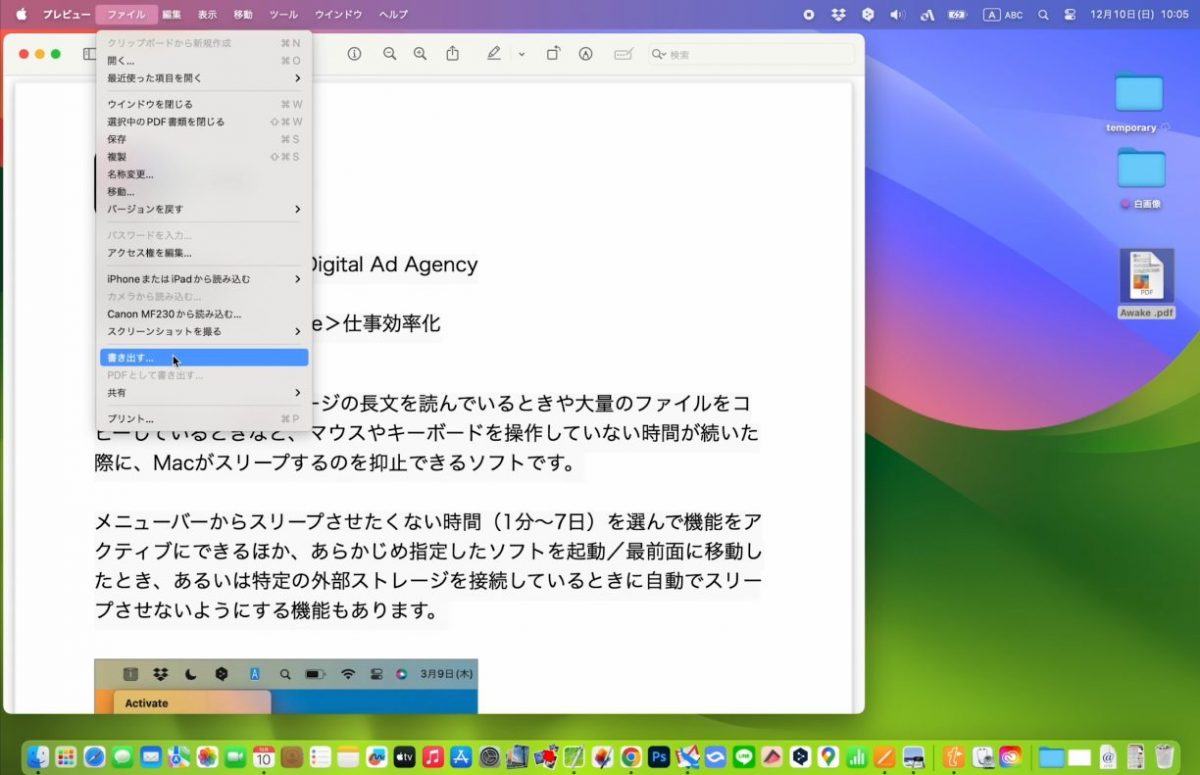The width and height of the screenshot is (1200, 775).
Task: Zoom in with the plus magnifier icon
Action: [420, 54]
